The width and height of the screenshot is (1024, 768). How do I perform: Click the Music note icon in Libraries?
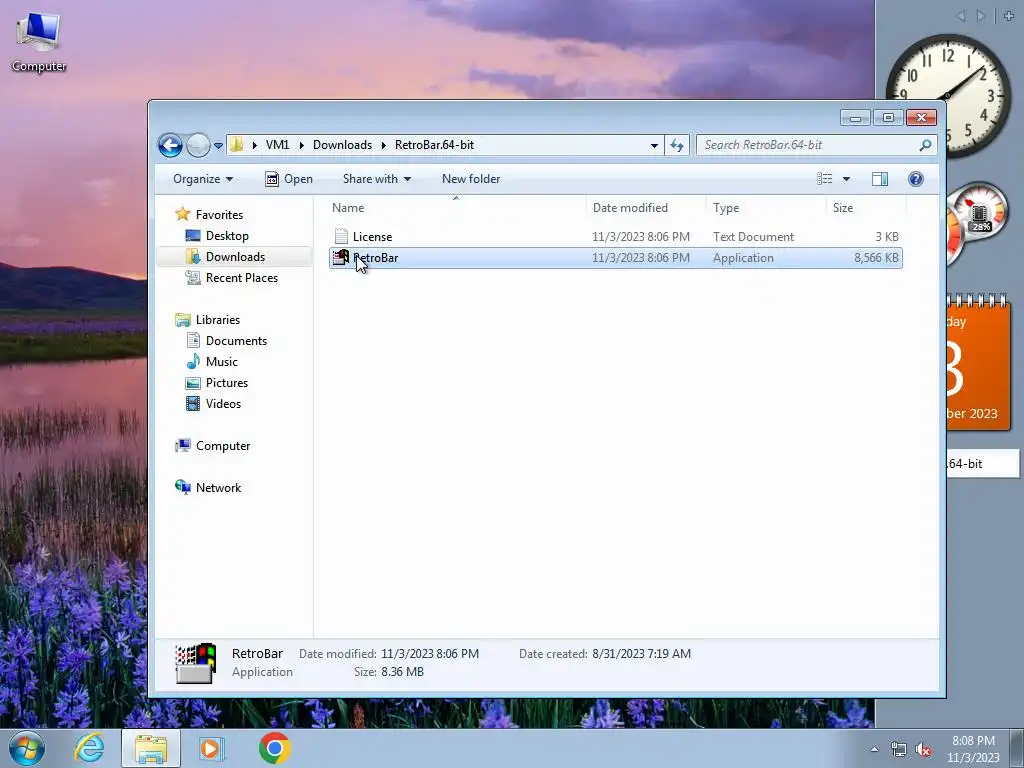(x=193, y=361)
